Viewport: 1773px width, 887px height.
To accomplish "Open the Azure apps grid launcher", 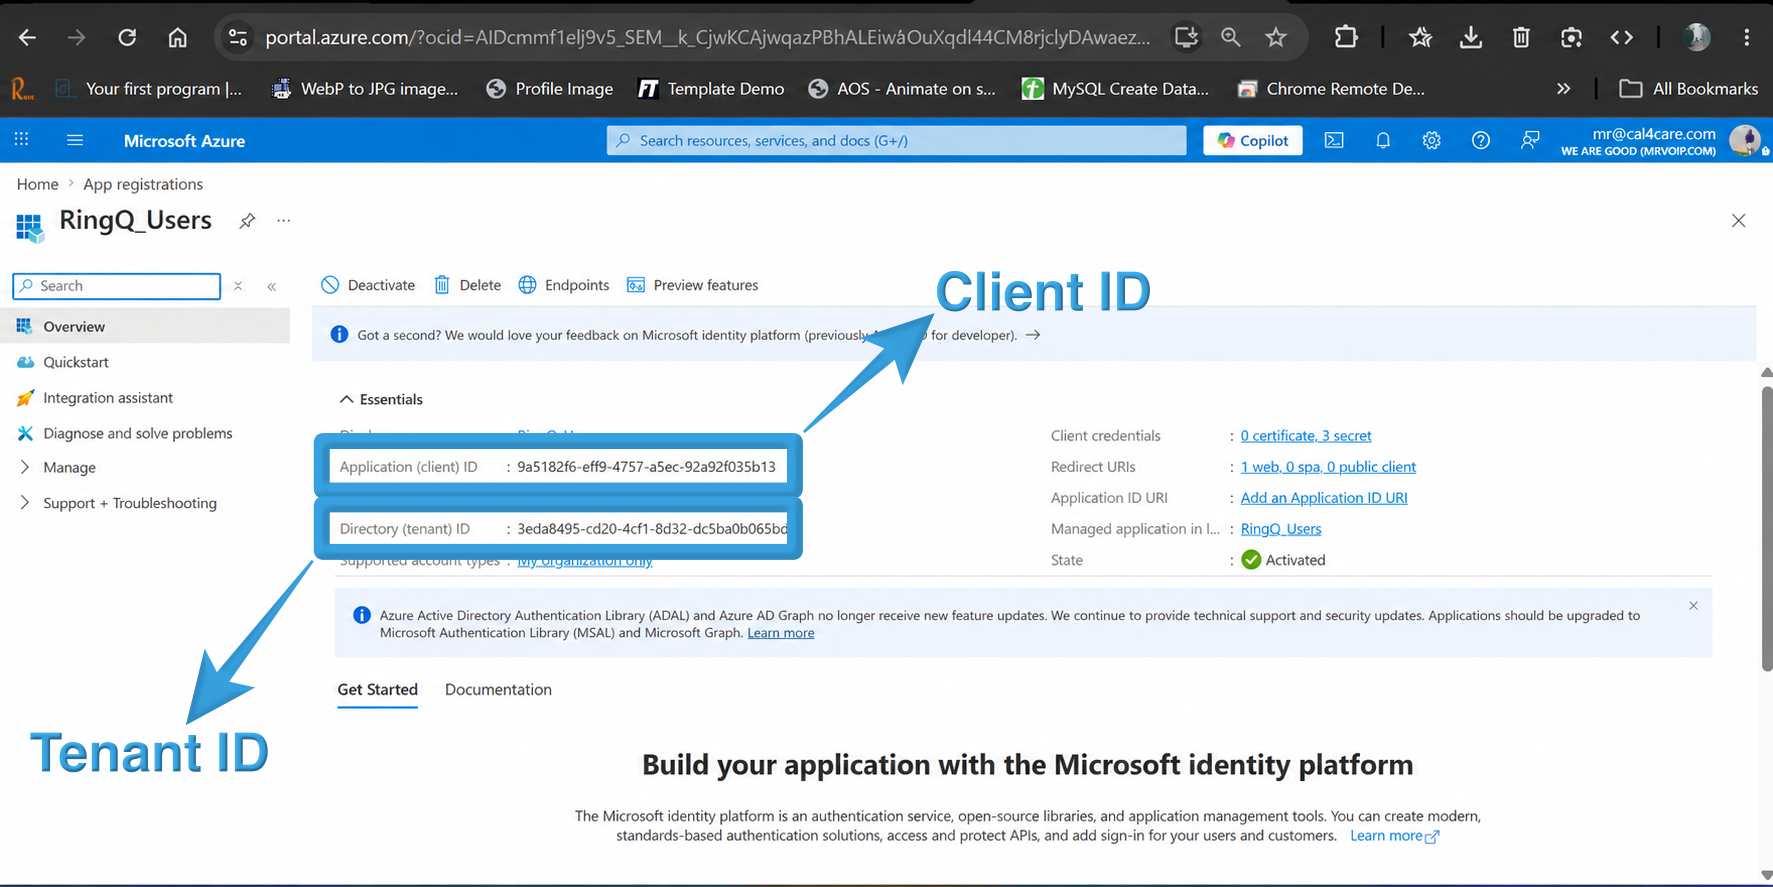I will [22, 141].
